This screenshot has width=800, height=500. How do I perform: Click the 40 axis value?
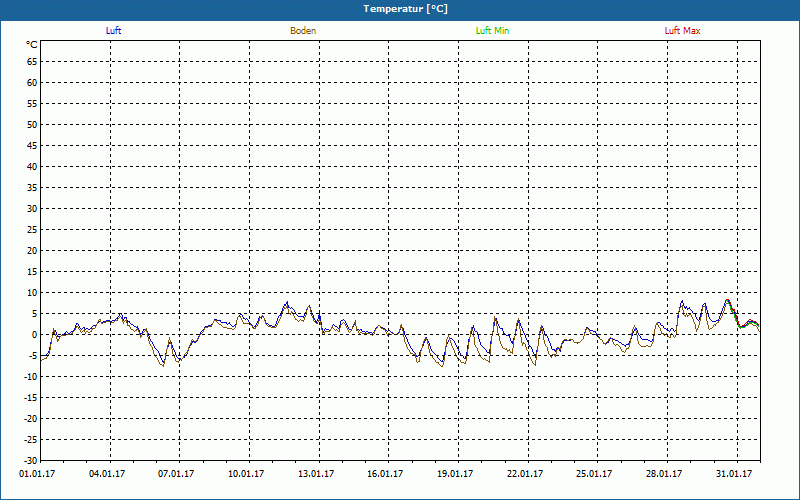[32, 167]
